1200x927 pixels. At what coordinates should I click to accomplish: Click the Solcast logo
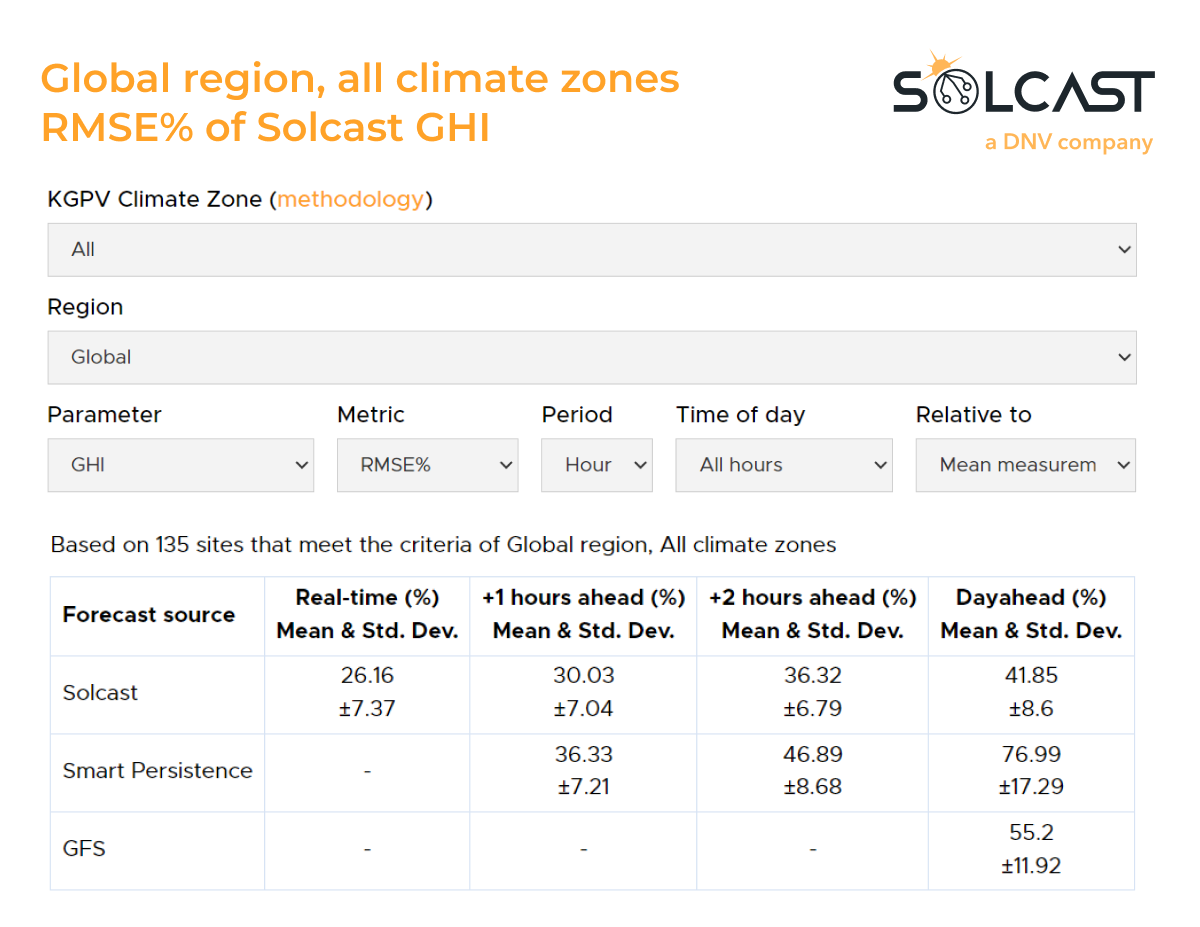click(x=1023, y=82)
